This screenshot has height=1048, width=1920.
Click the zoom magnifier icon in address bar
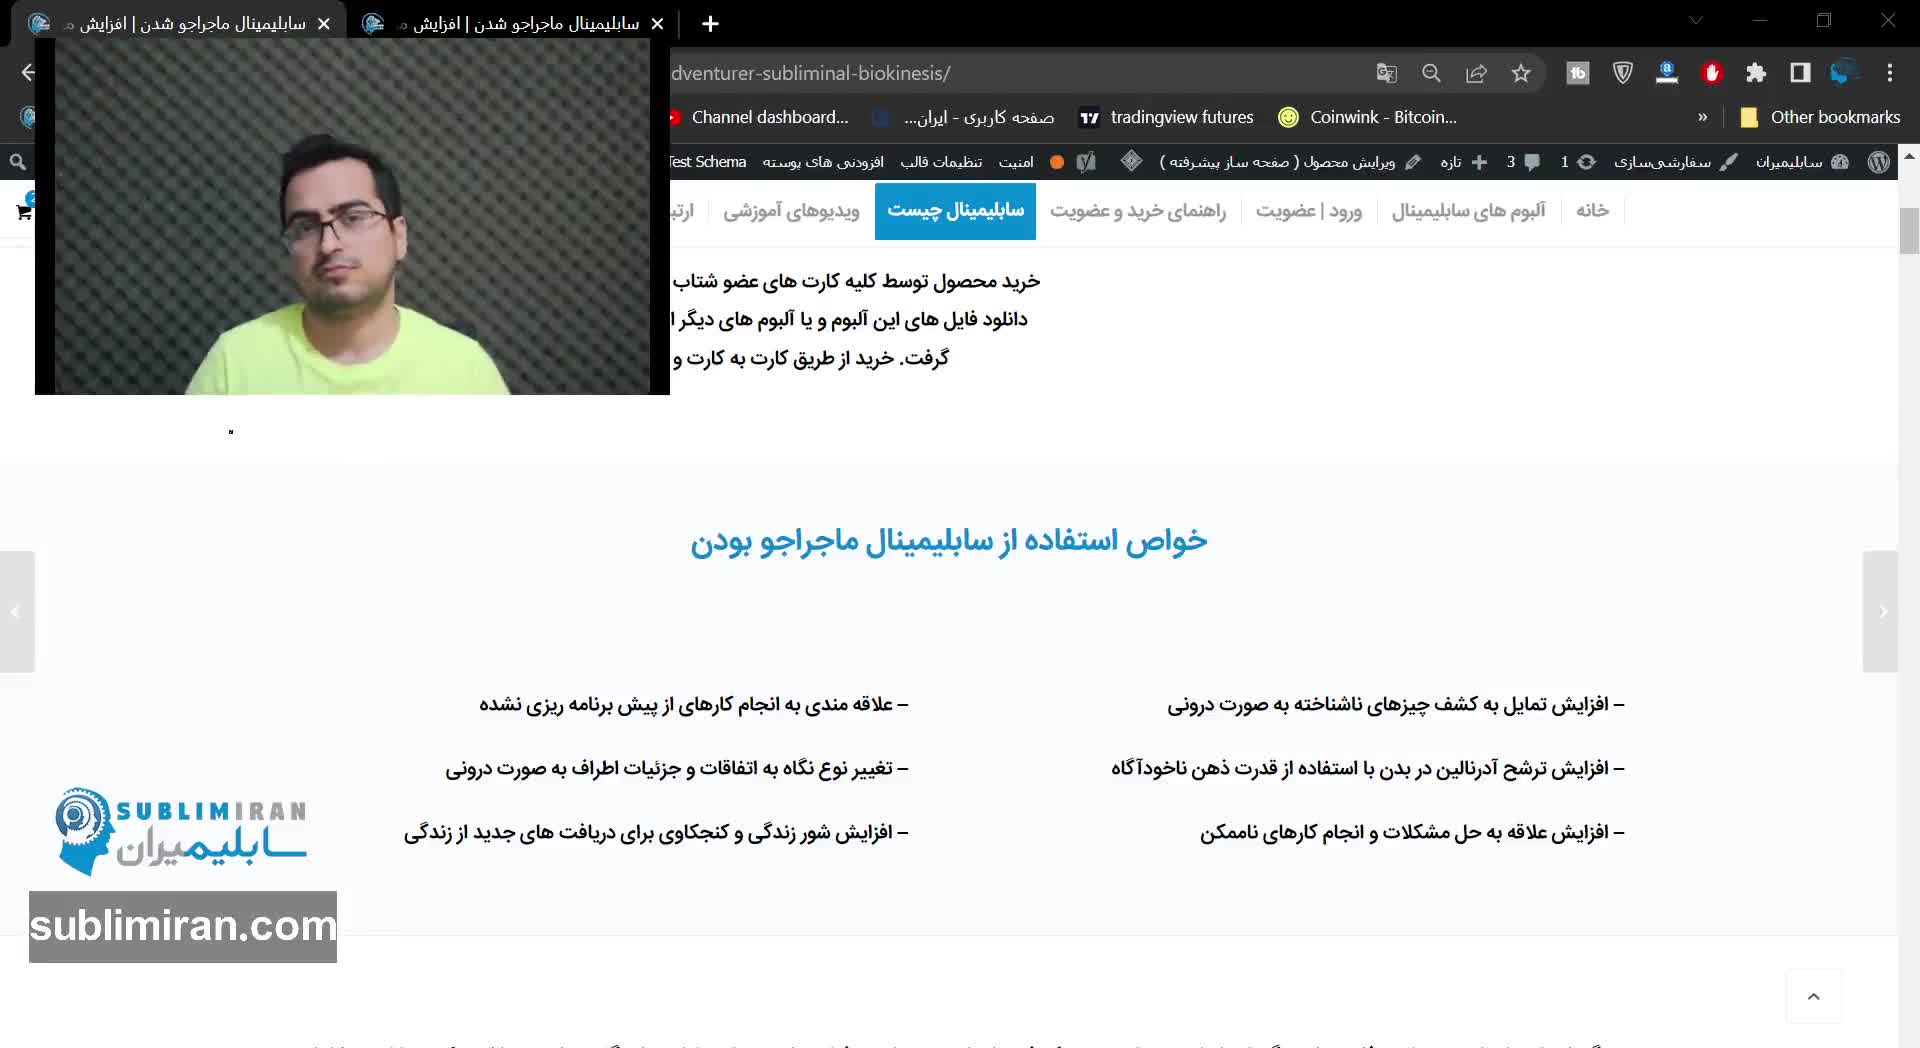[x=1431, y=73]
